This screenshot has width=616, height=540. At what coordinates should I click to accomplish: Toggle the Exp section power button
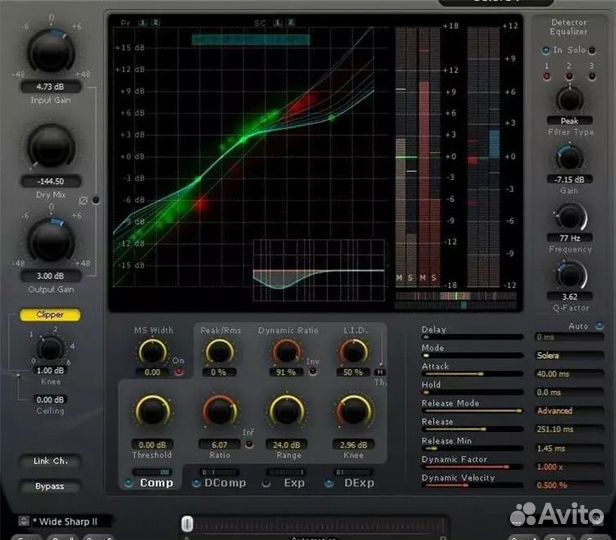pos(266,483)
